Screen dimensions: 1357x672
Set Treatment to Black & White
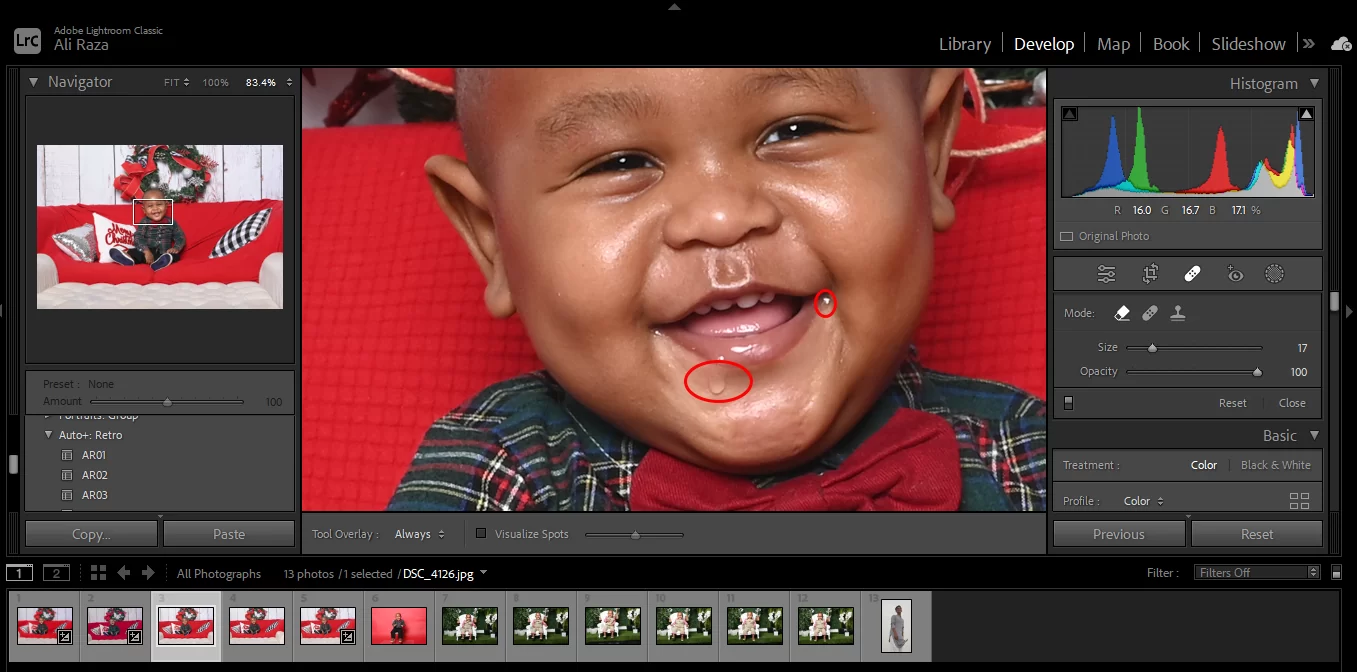click(1276, 465)
